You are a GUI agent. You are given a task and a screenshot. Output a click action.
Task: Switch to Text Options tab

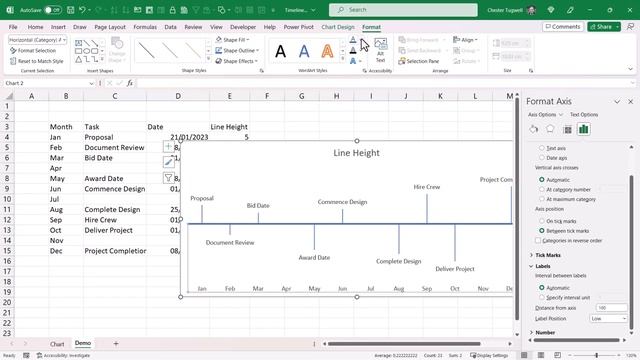(x=584, y=115)
